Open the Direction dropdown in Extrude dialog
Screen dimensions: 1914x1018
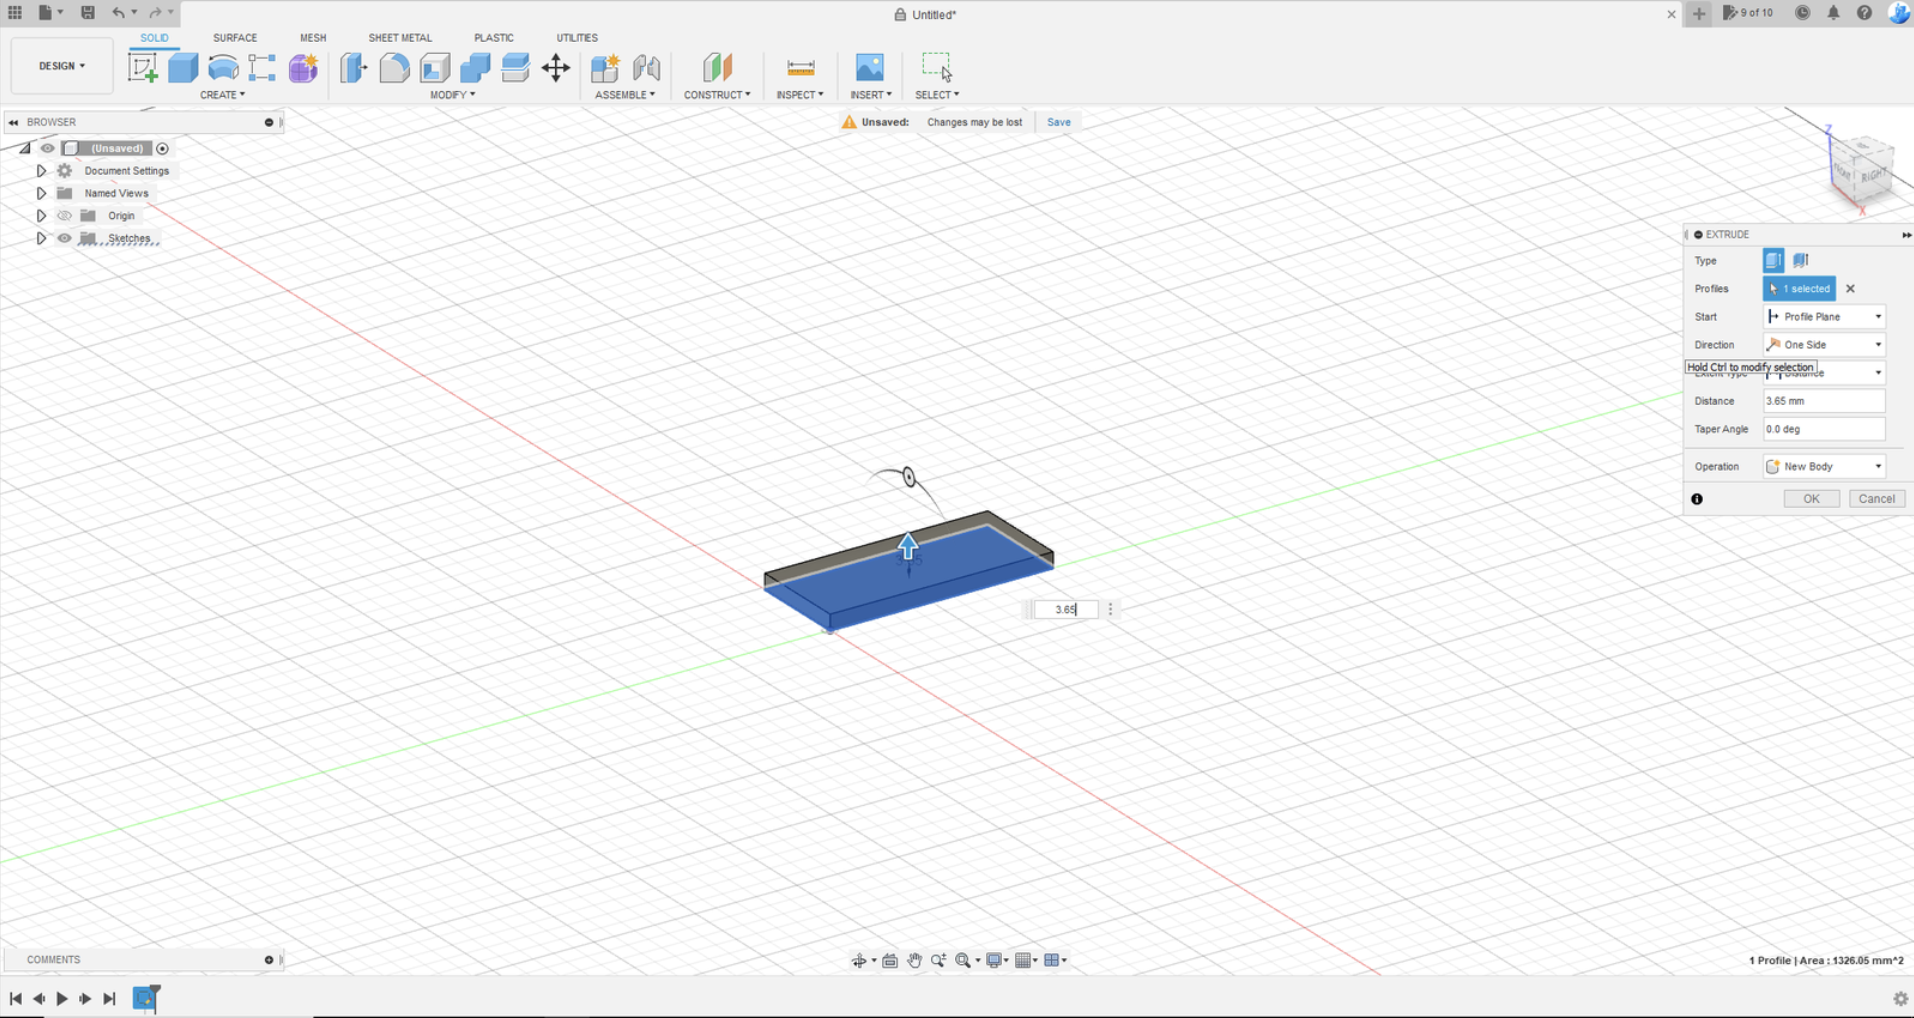pyautogui.click(x=1877, y=344)
